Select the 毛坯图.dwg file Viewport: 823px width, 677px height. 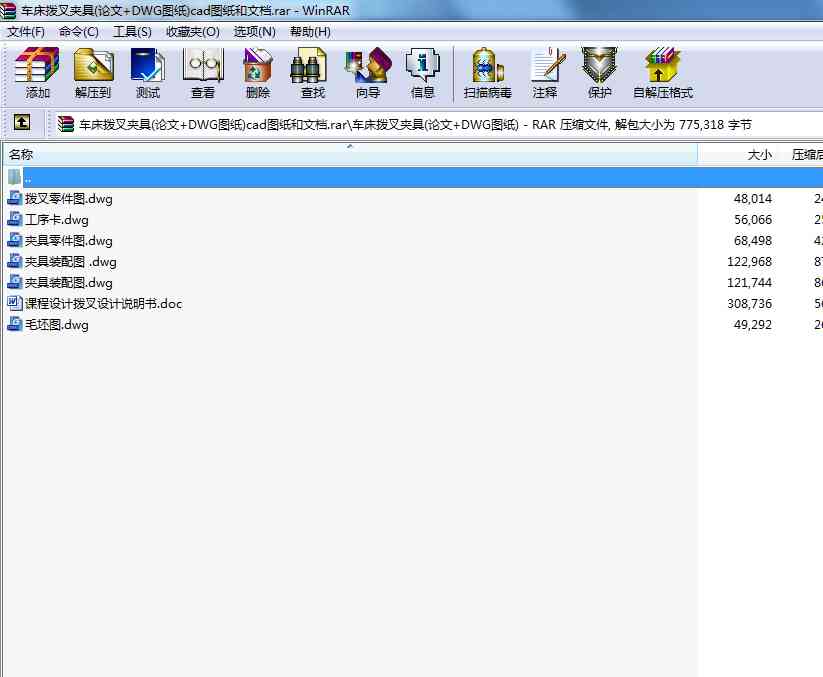(56, 325)
